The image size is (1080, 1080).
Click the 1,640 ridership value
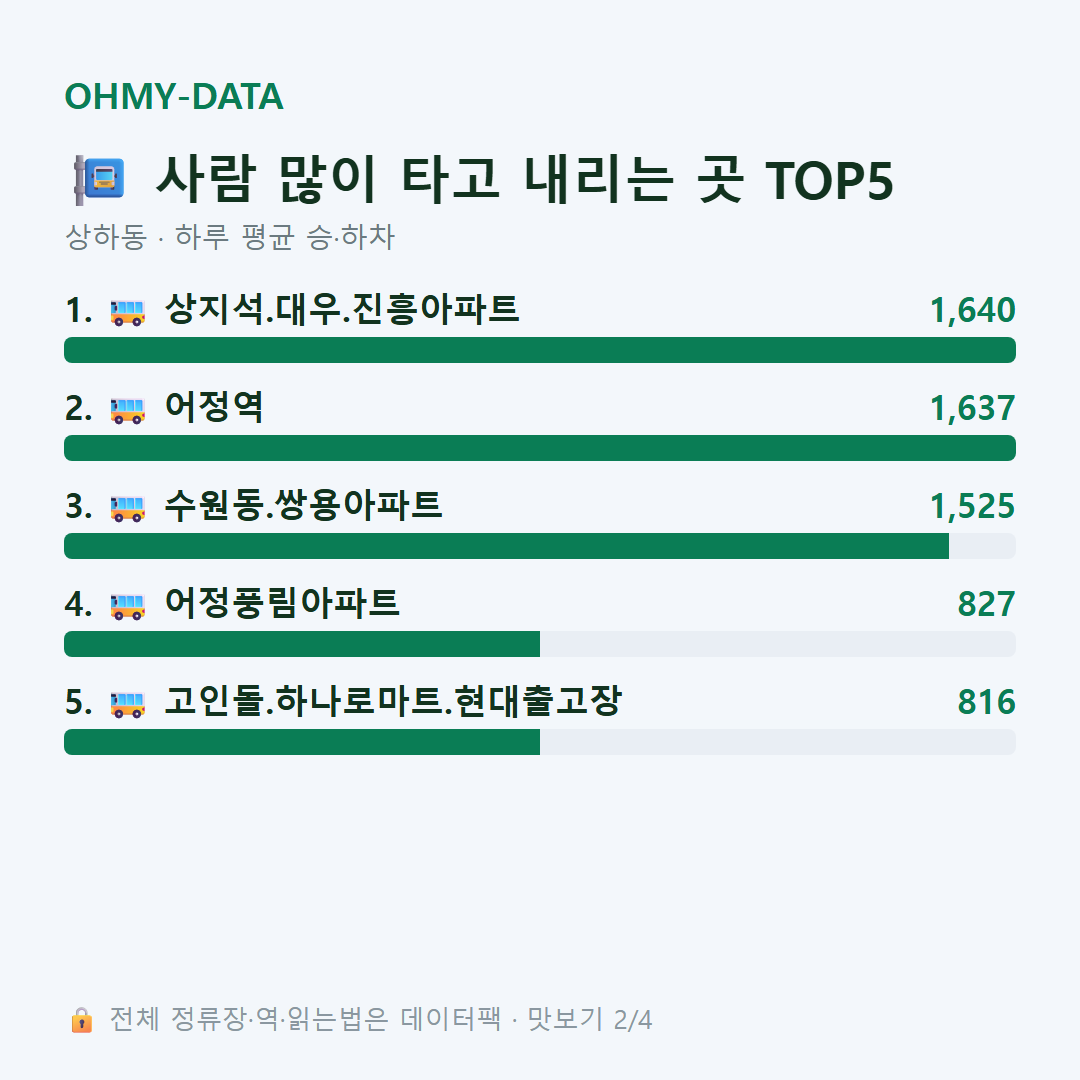click(973, 310)
